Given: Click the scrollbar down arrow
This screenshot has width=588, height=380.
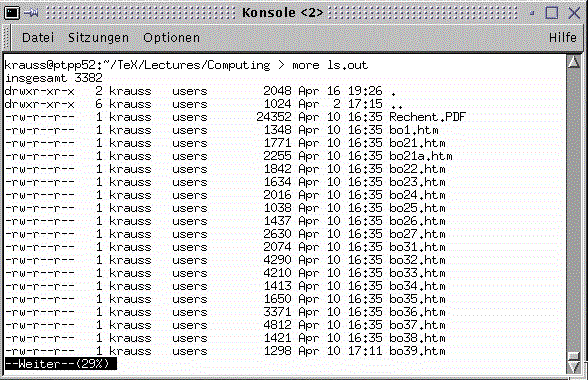Looking at the screenshot, I should [x=573, y=366].
